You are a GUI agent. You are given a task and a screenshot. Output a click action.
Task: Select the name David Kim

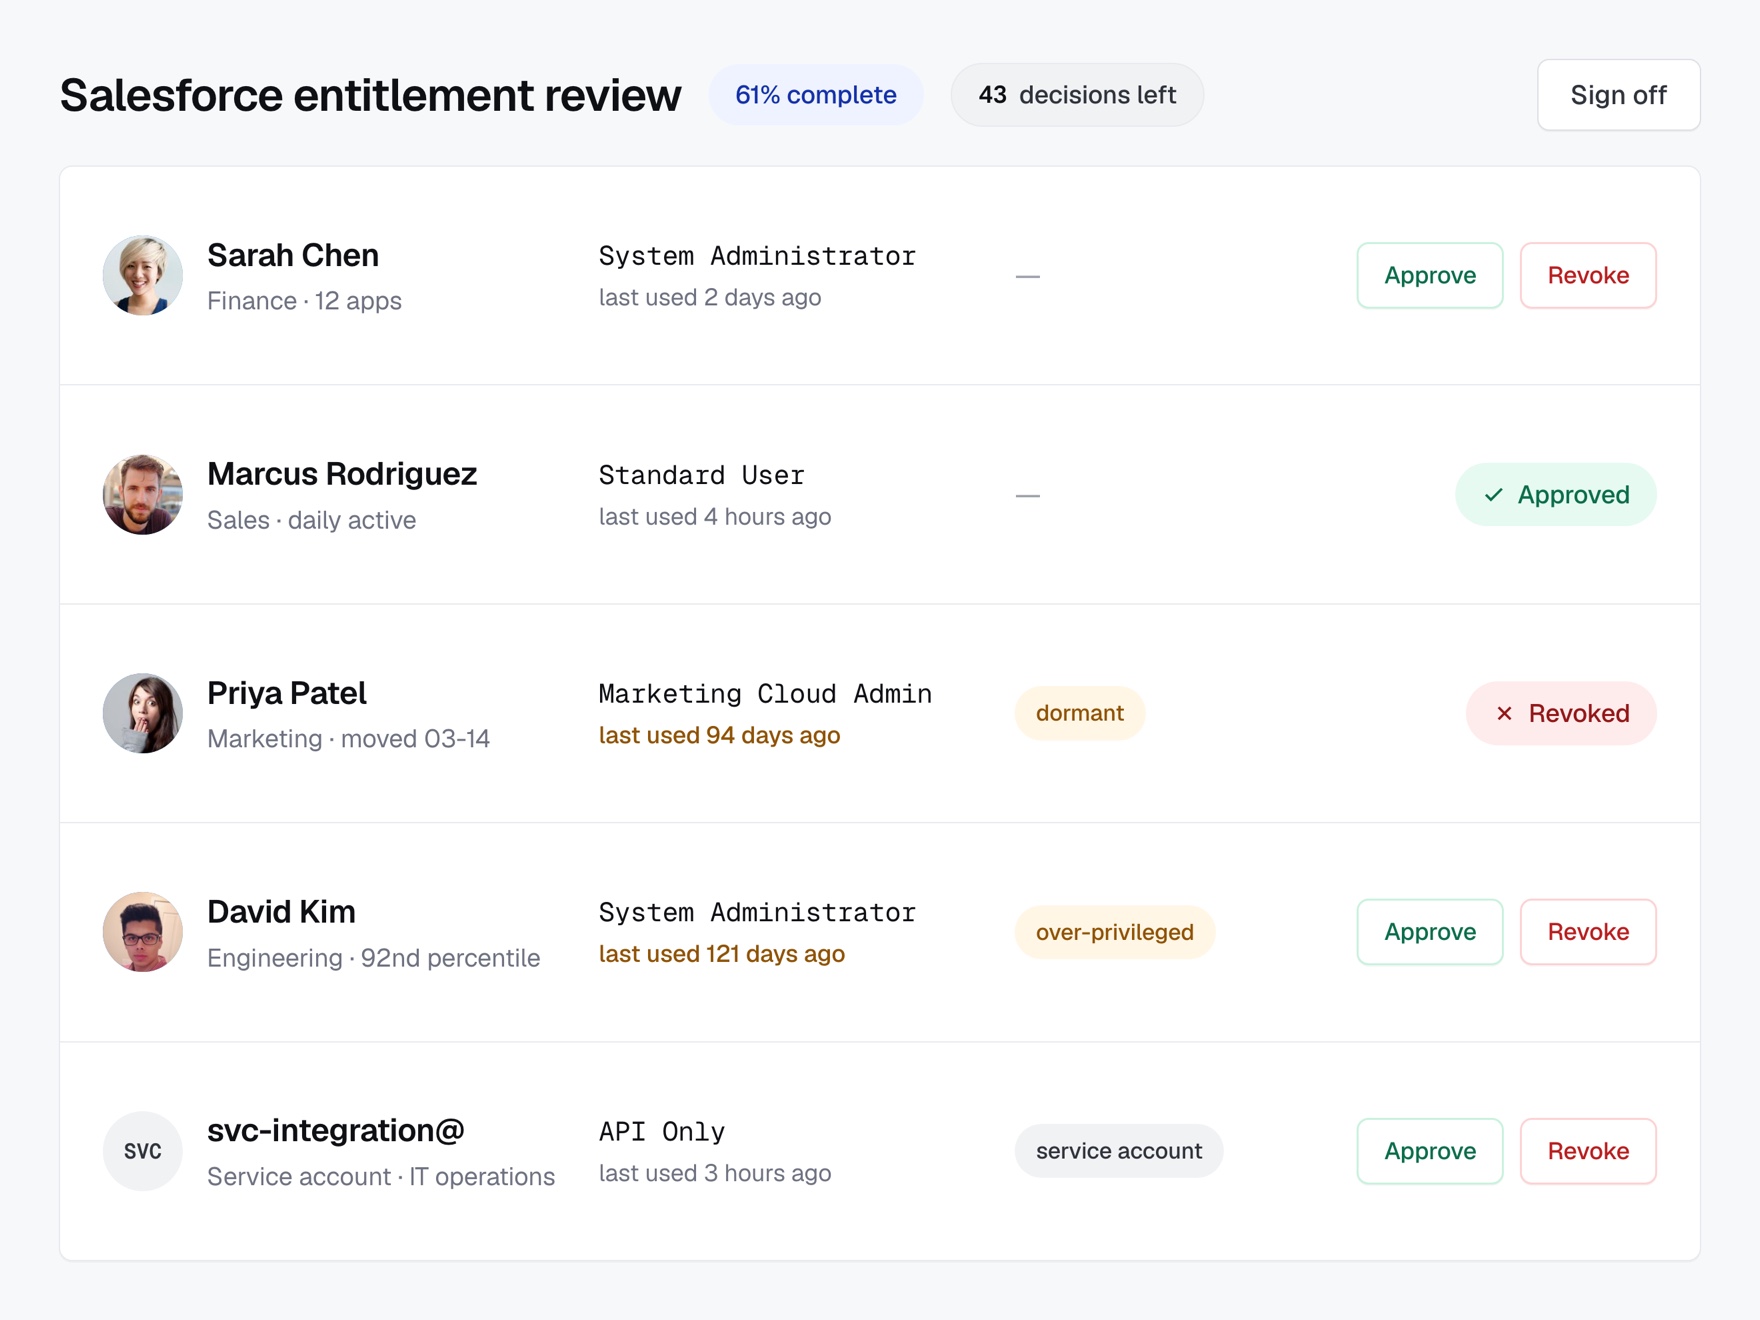pos(281,912)
